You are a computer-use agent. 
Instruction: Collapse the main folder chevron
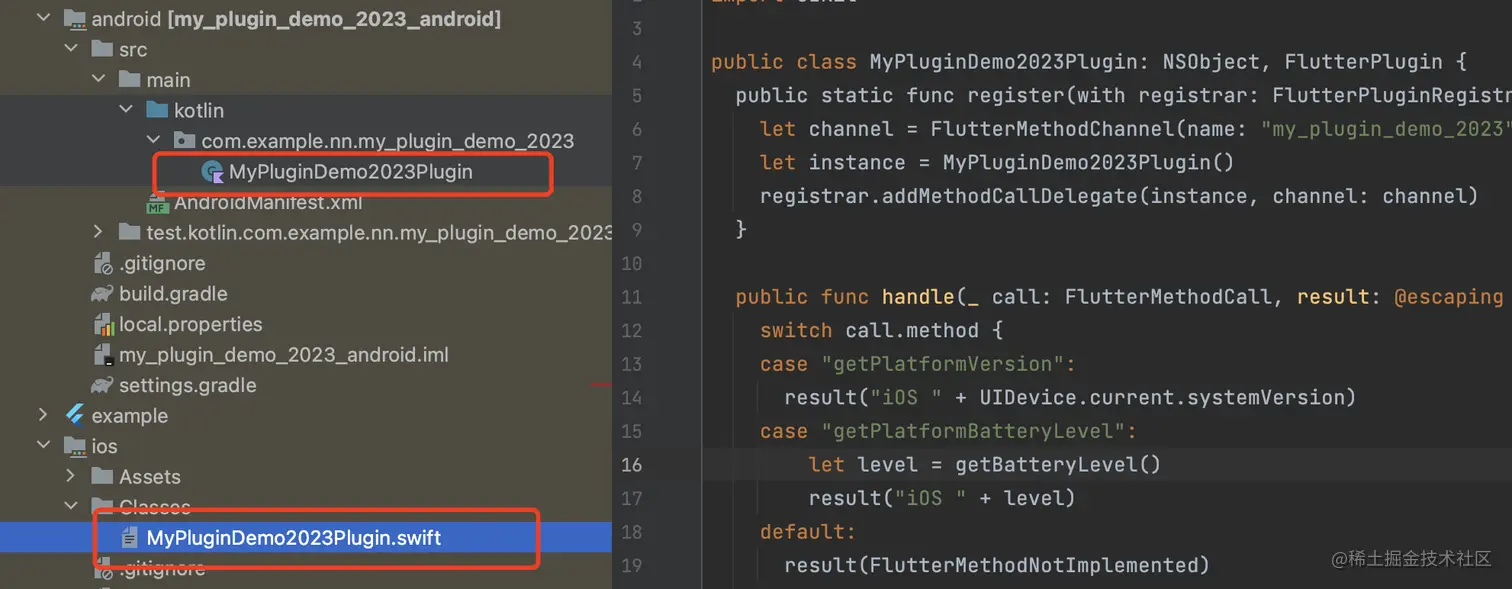(98, 79)
